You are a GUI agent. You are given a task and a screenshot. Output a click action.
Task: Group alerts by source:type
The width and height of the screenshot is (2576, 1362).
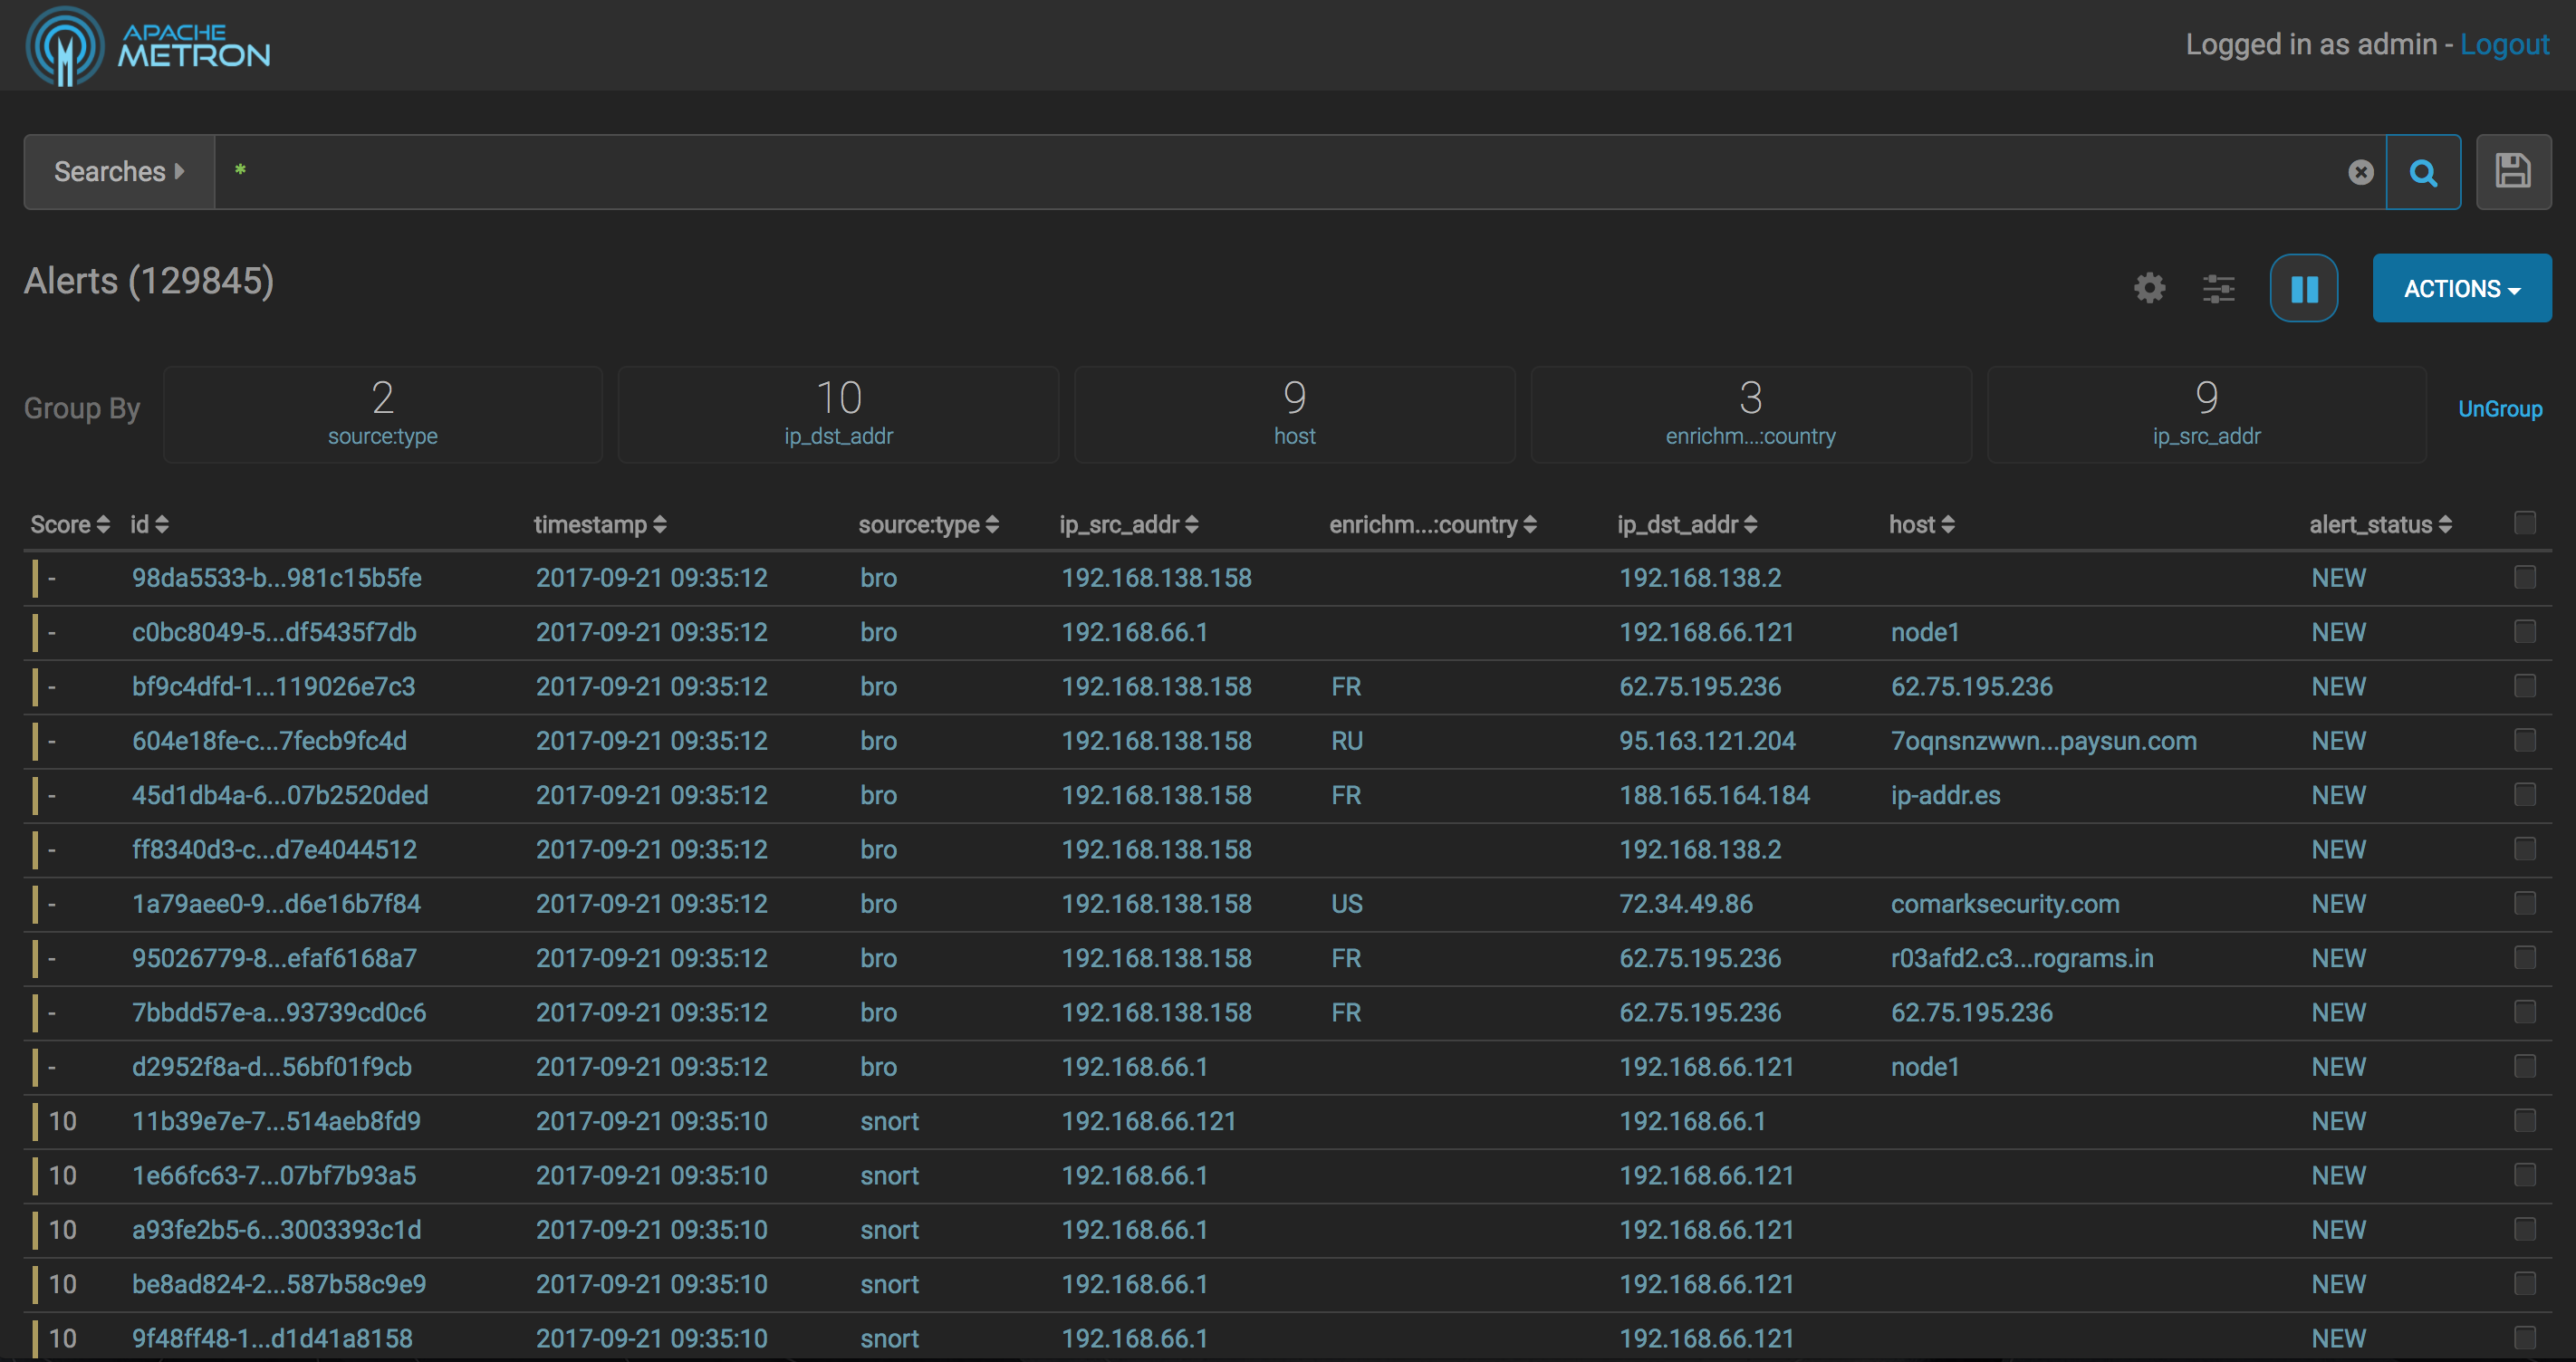point(383,414)
